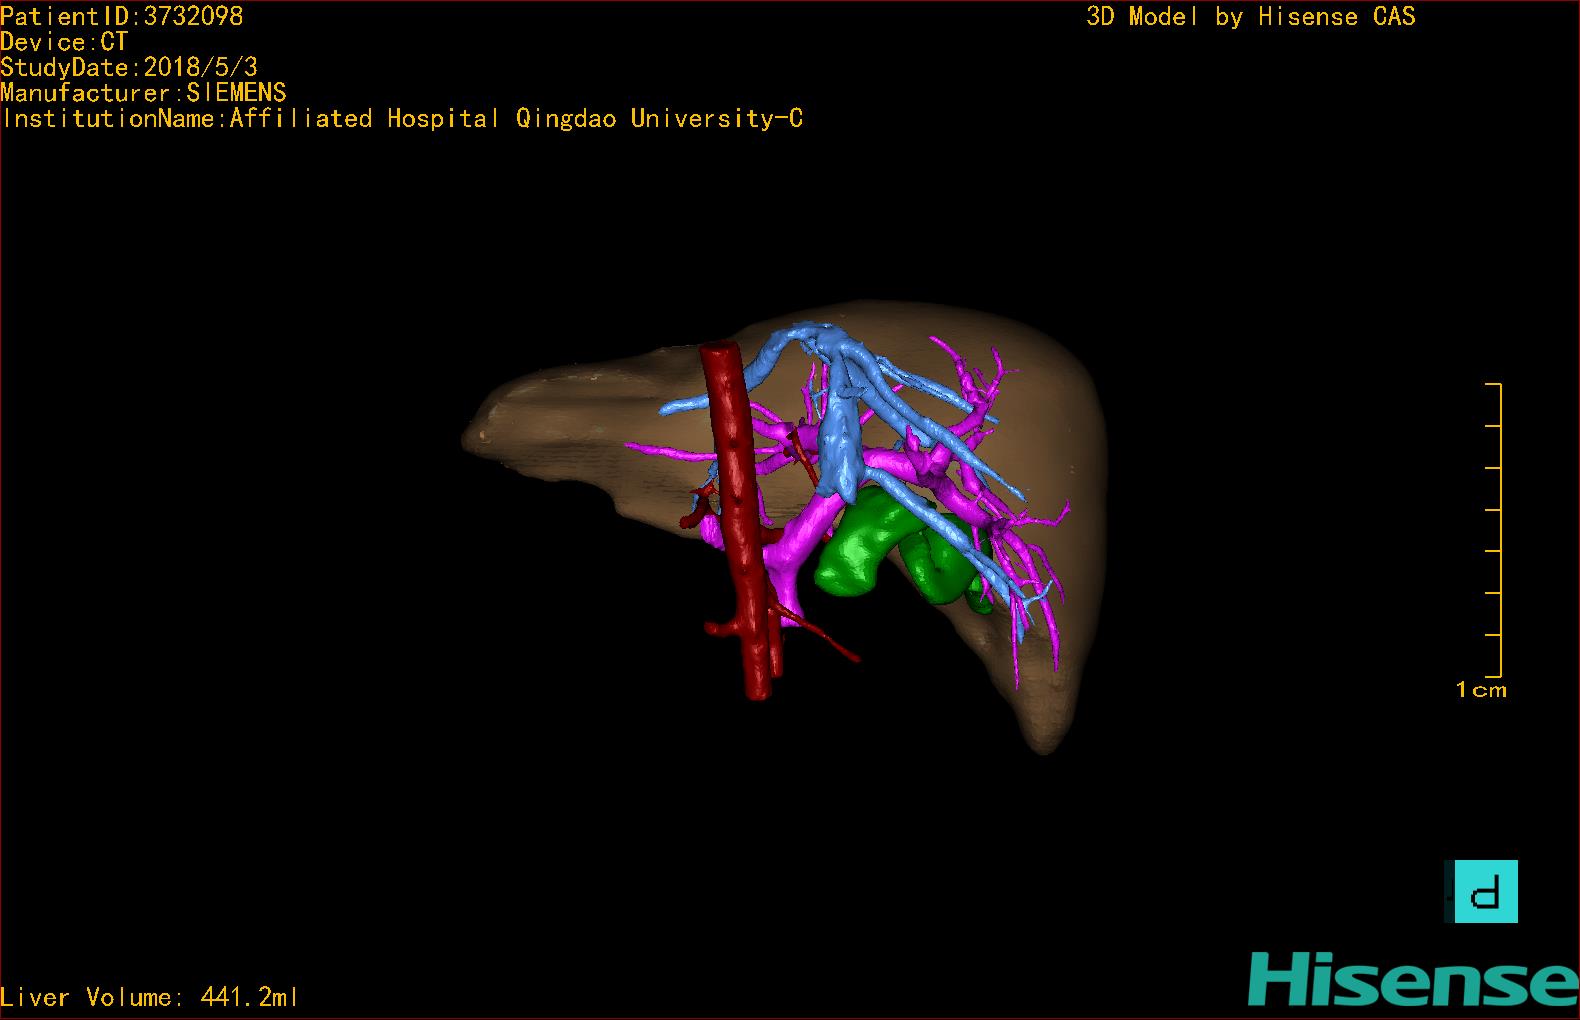Click the InstitutionName Affiliated Hospital text

pyautogui.click(x=403, y=119)
